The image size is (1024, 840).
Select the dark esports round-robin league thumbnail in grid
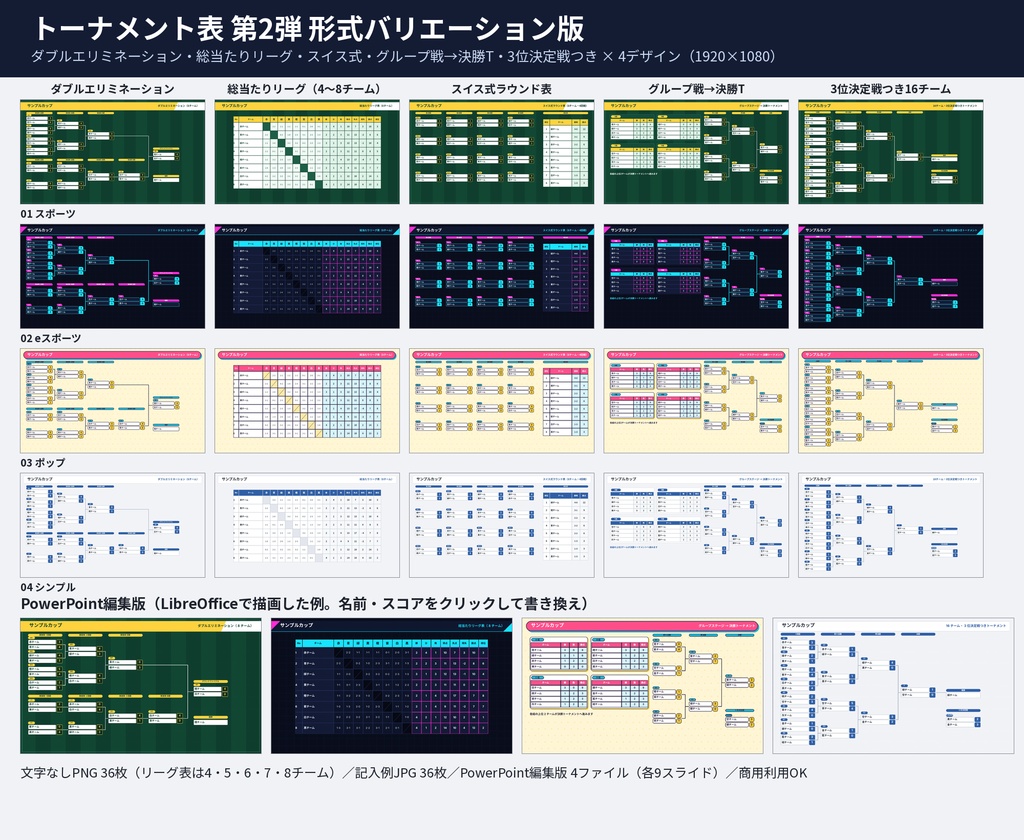point(307,276)
